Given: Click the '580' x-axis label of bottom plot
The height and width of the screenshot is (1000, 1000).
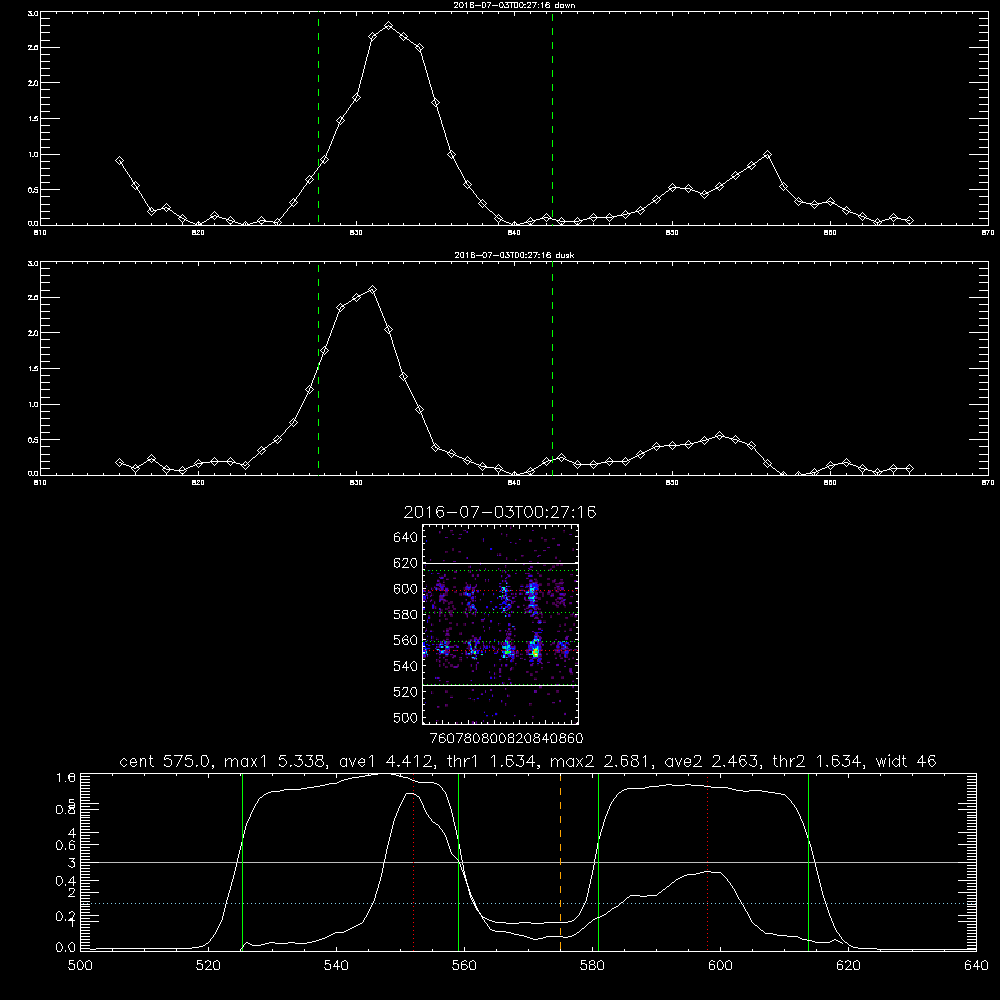Looking at the screenshot, I should tap(592, 965).
